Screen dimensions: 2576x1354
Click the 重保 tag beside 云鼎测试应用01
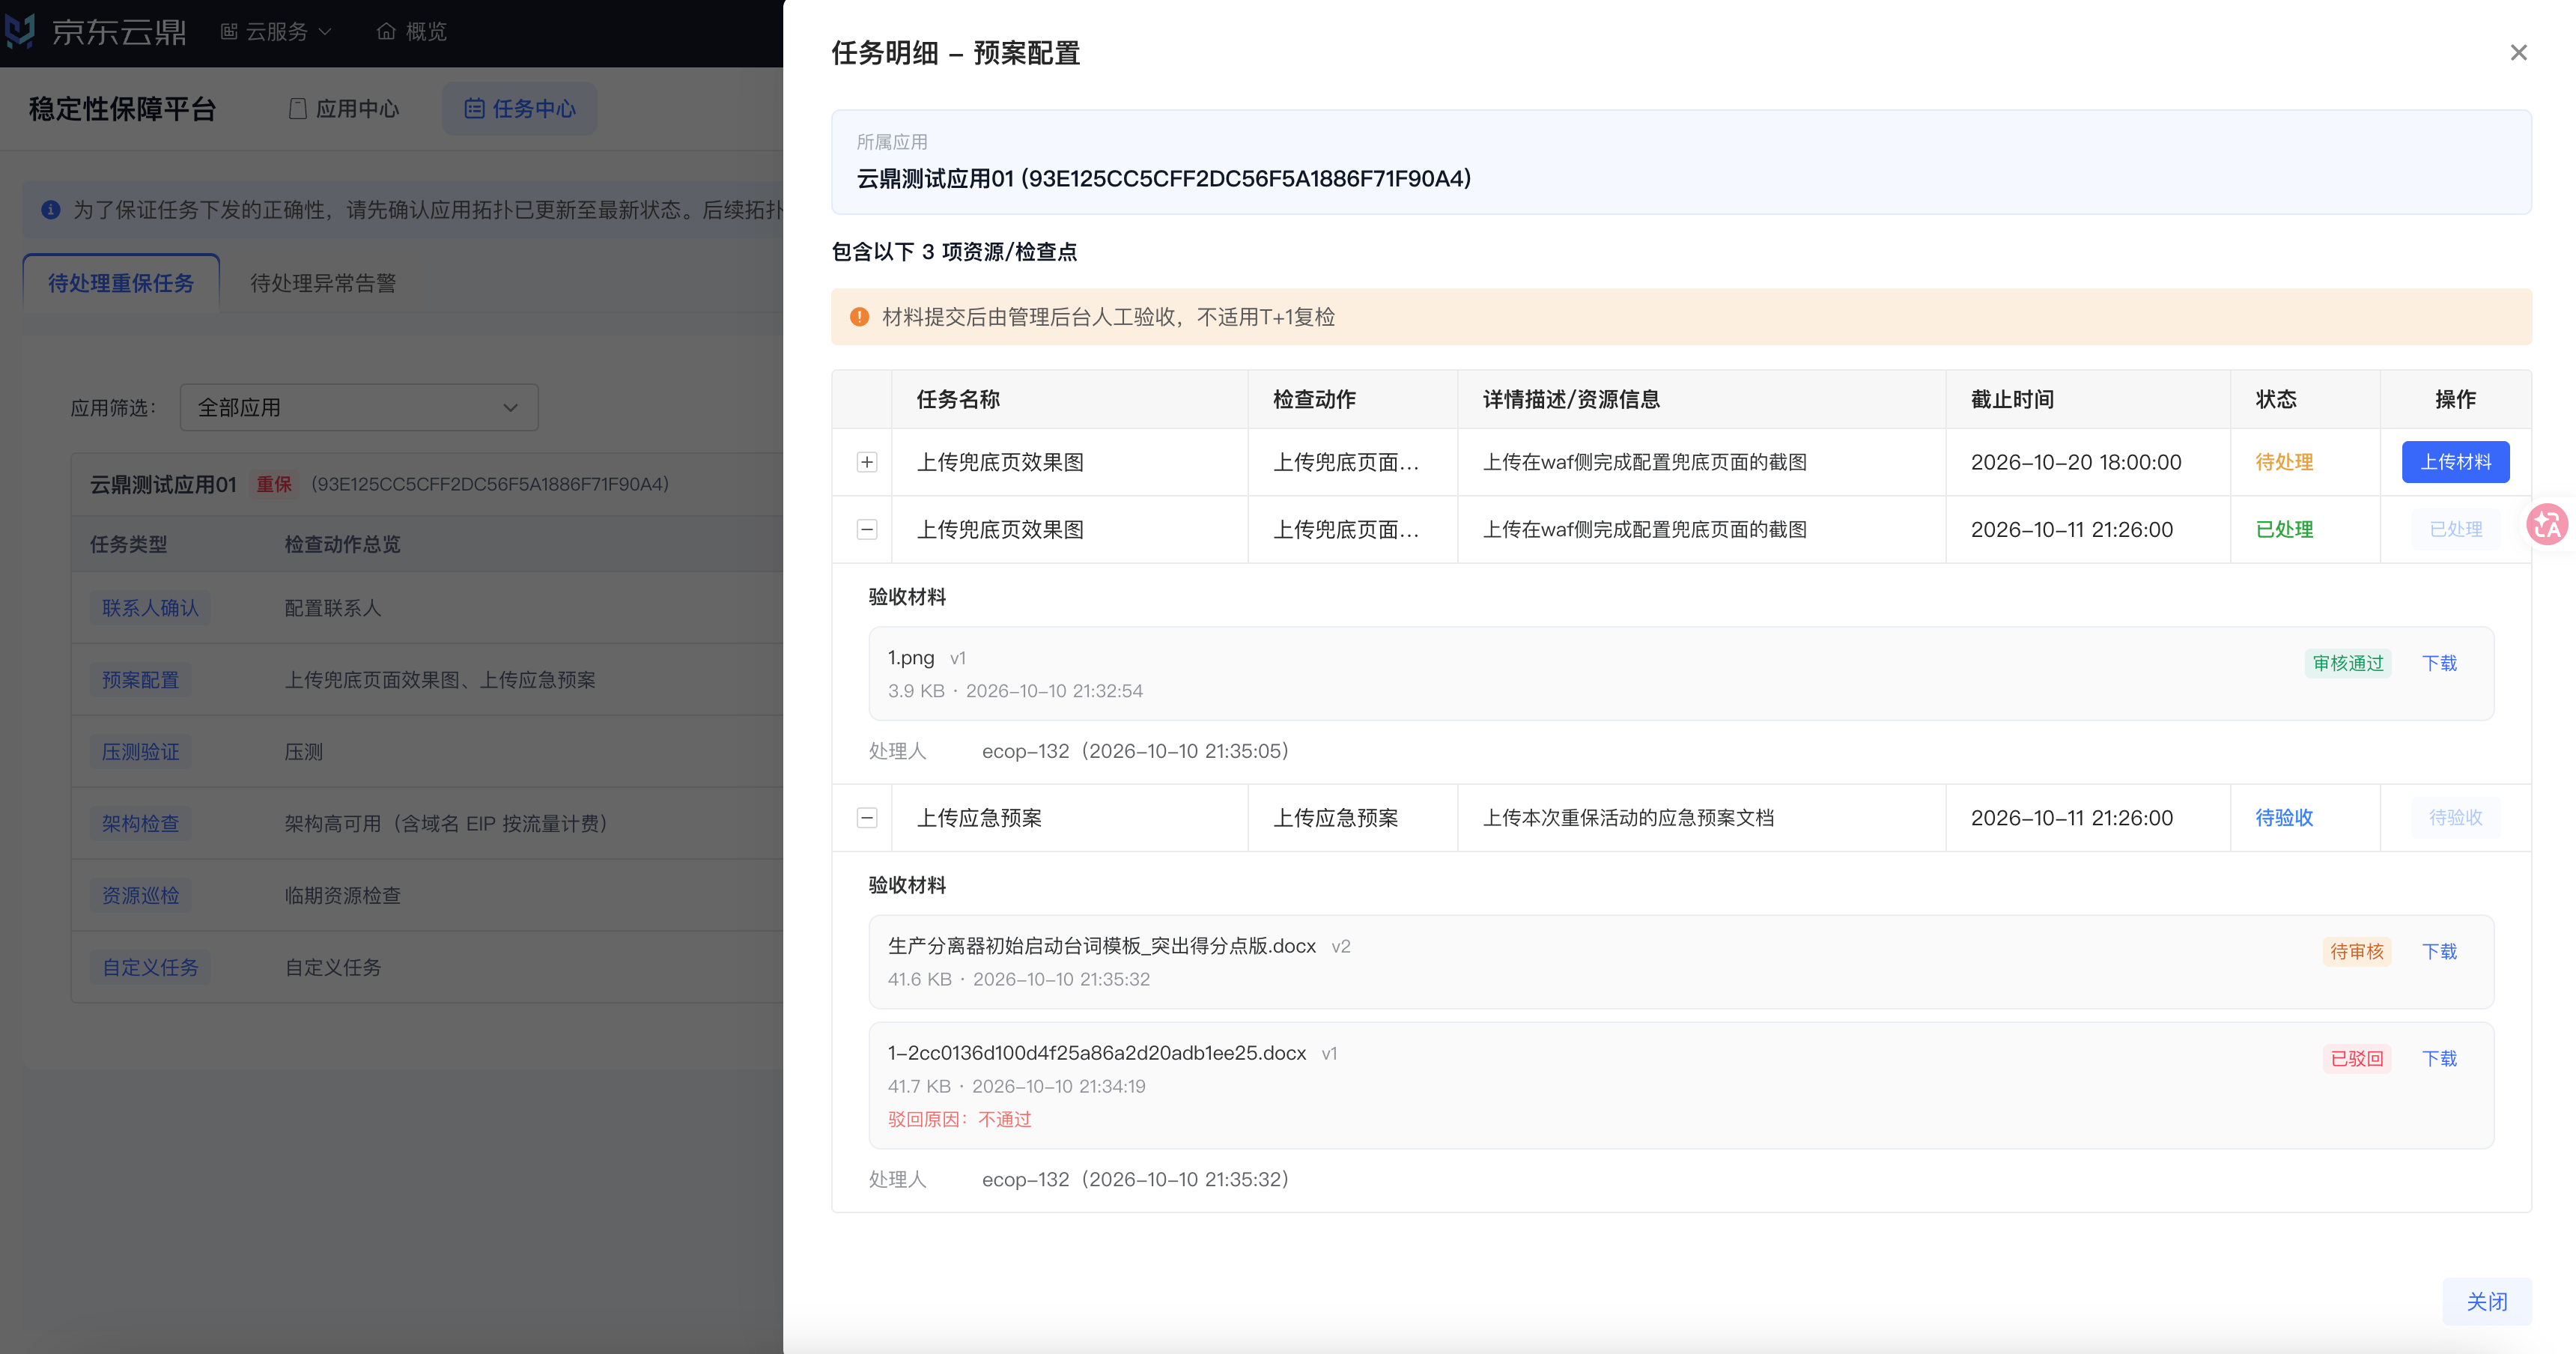click(x=274, y=485)
